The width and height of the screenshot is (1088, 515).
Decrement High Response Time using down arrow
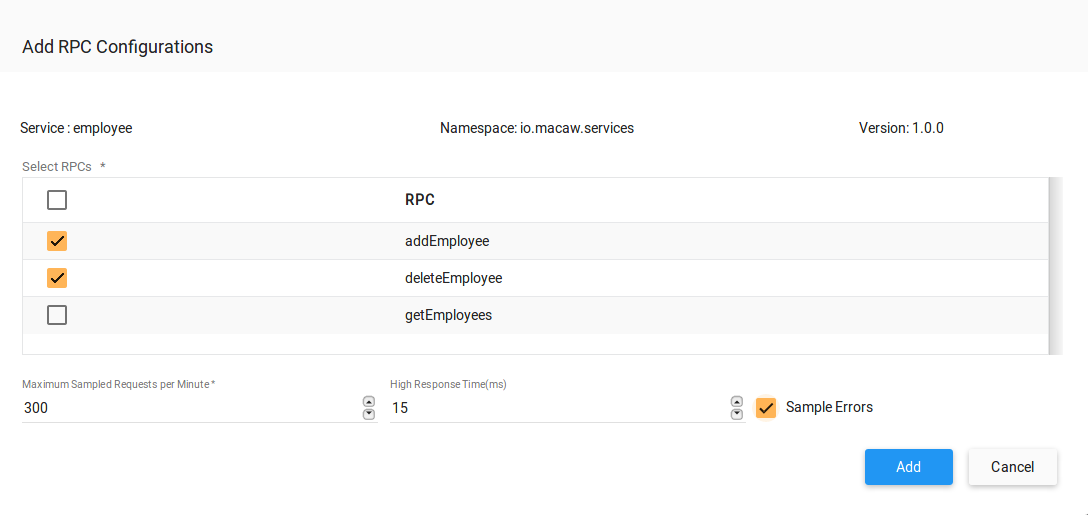pos(737,414)
